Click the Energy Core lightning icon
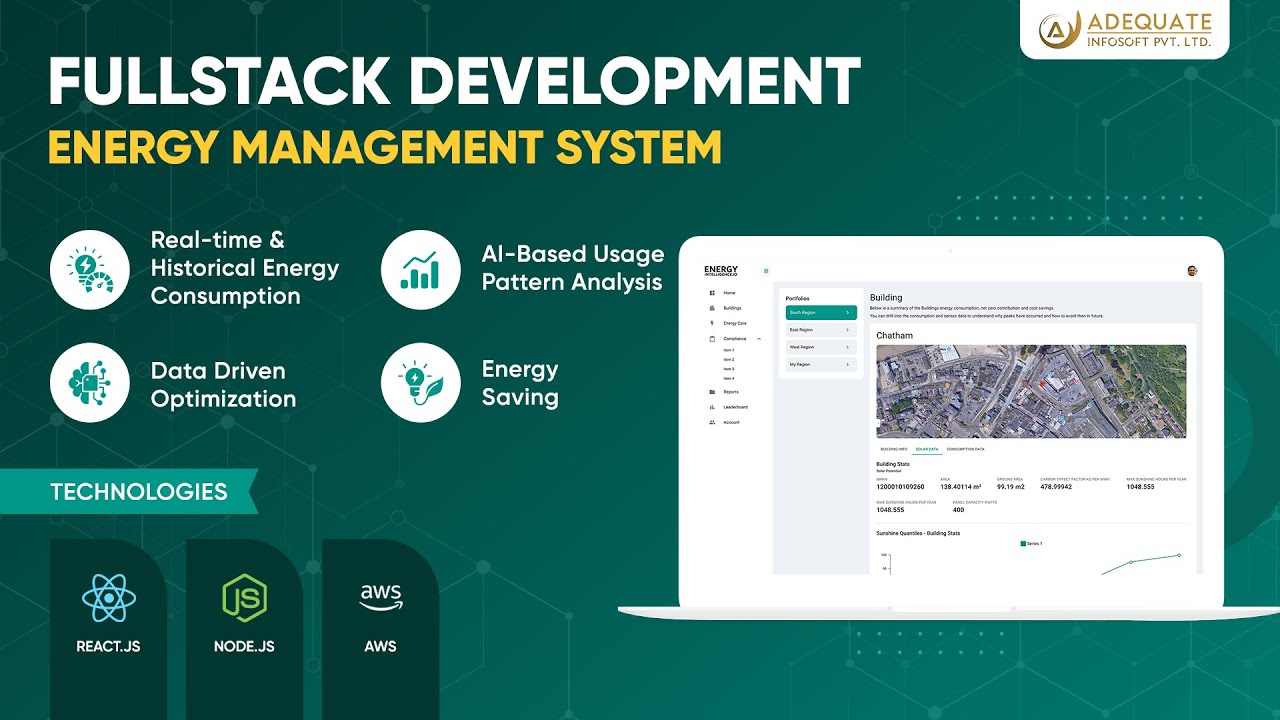Viewport: 1280px width, 720px height. (x=712, y=323)
